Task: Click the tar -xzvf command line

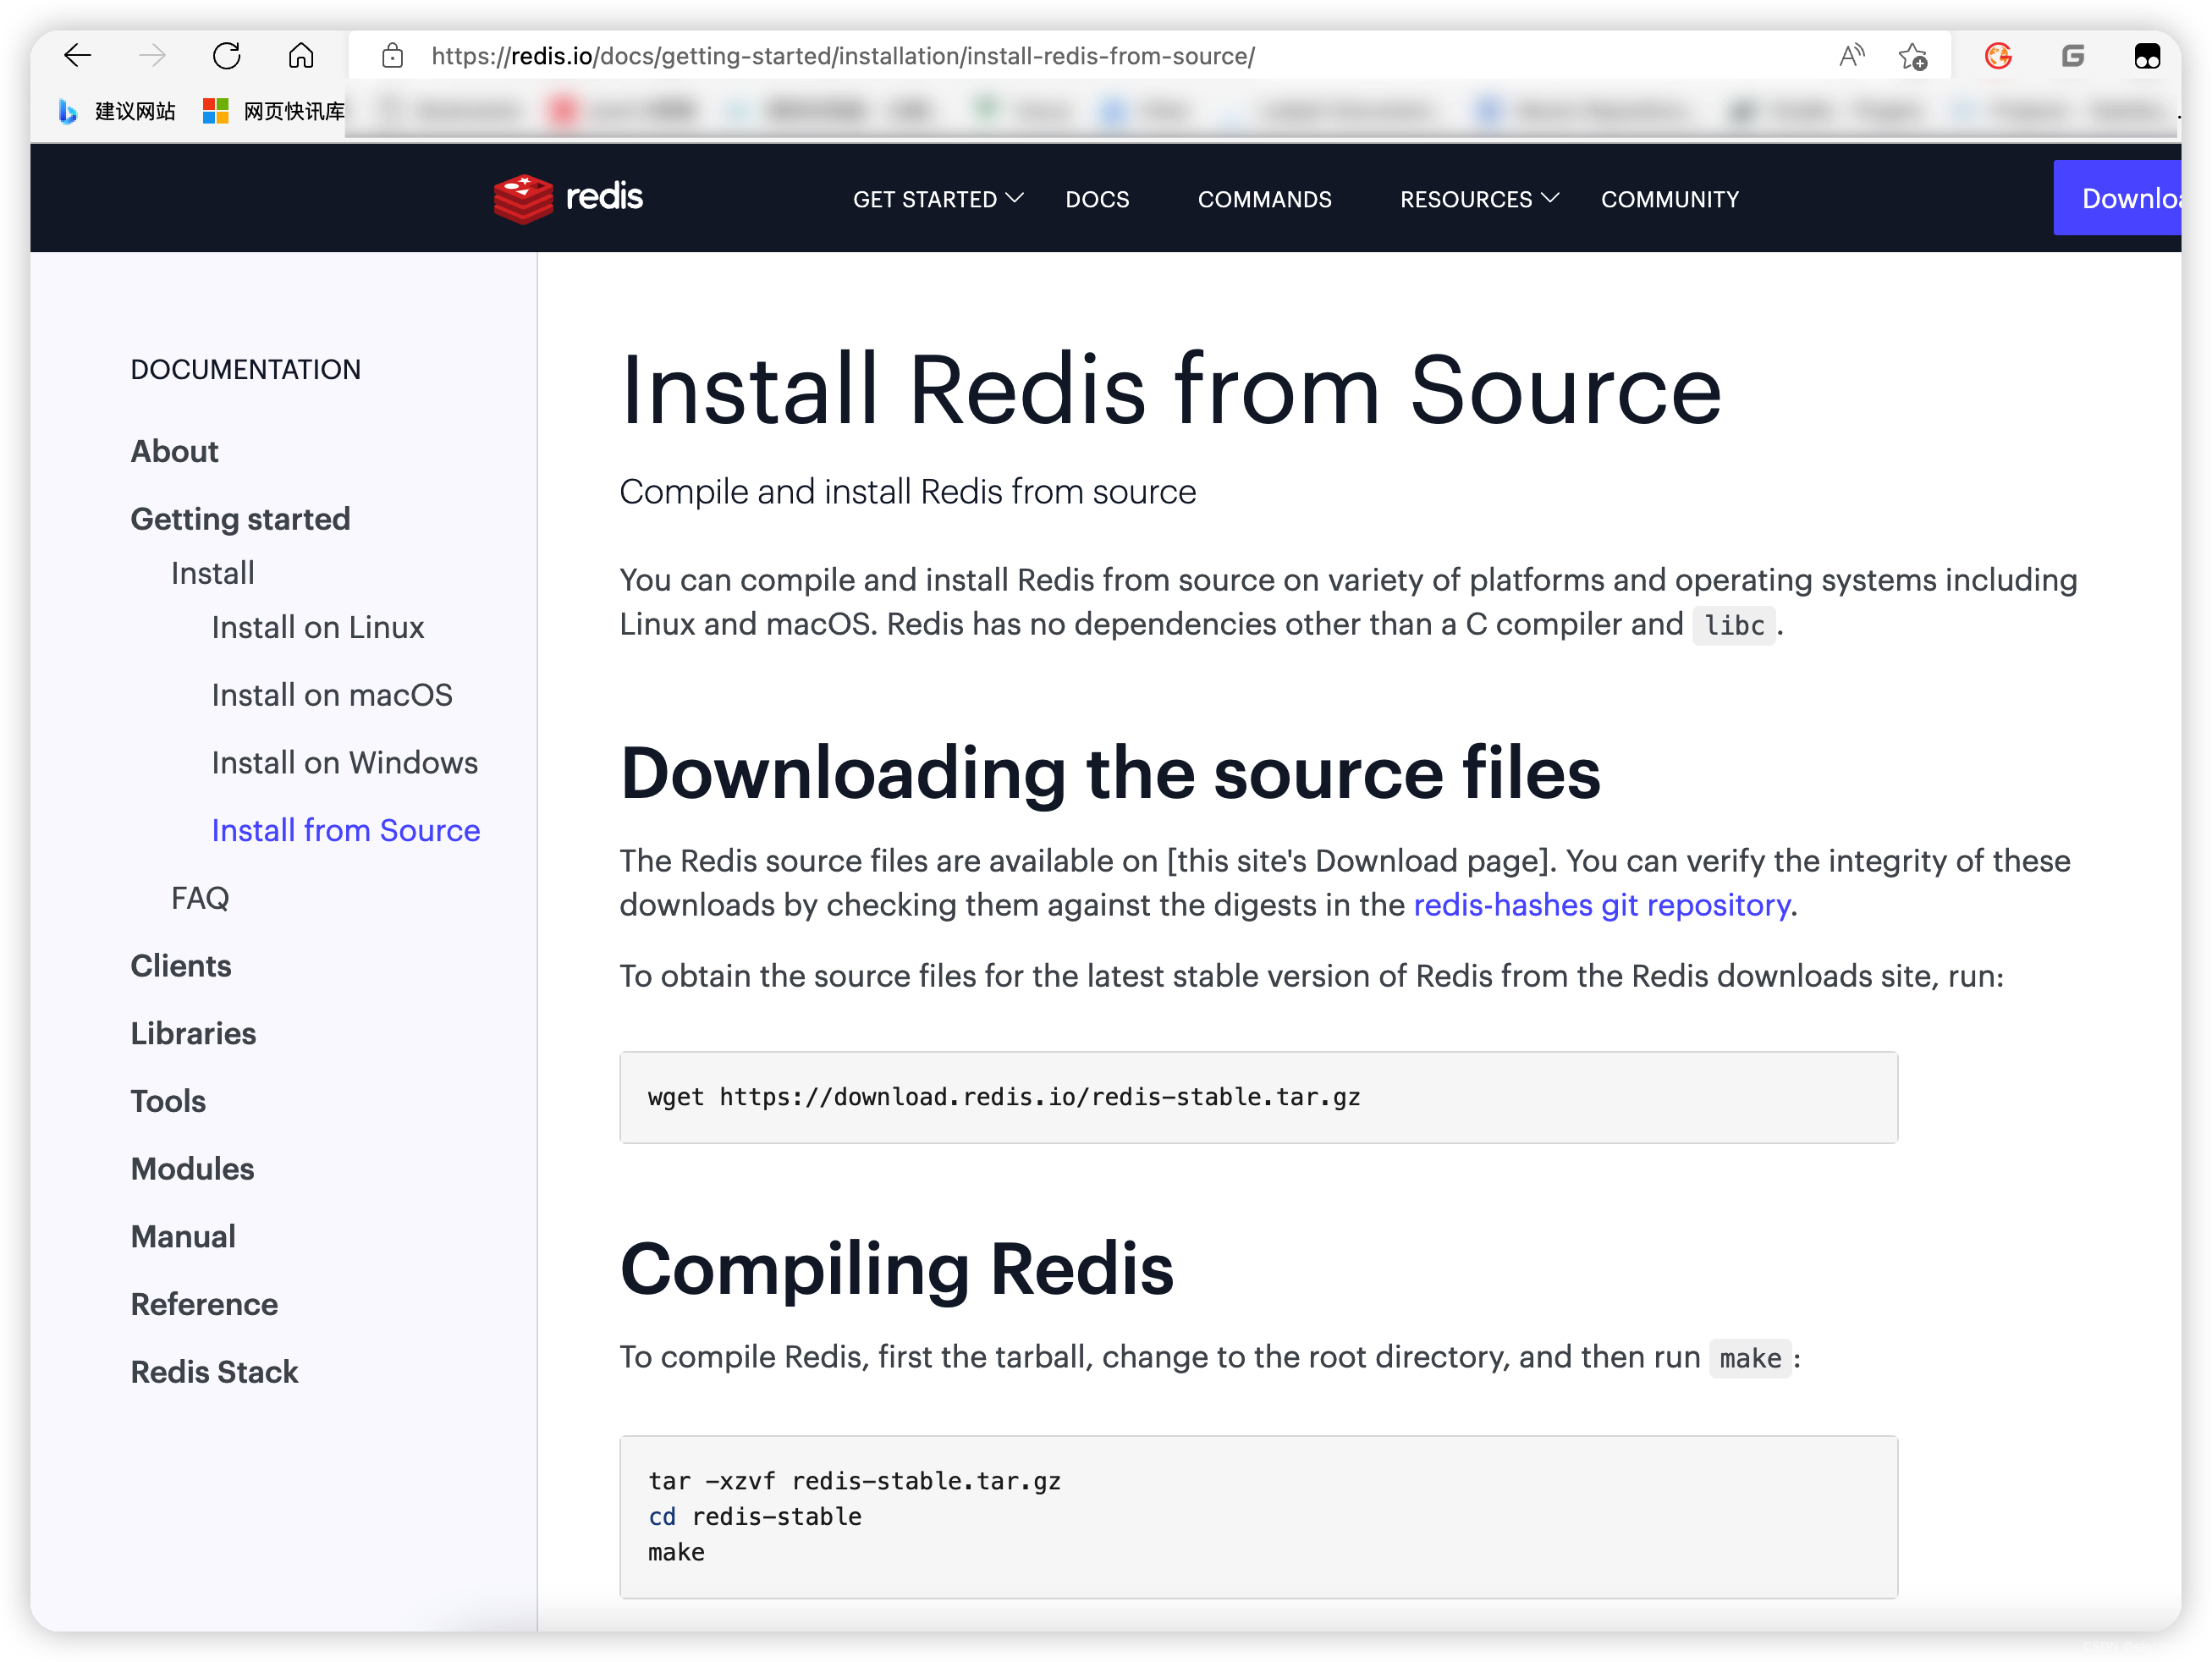Action: click(x=854, y=1481)
